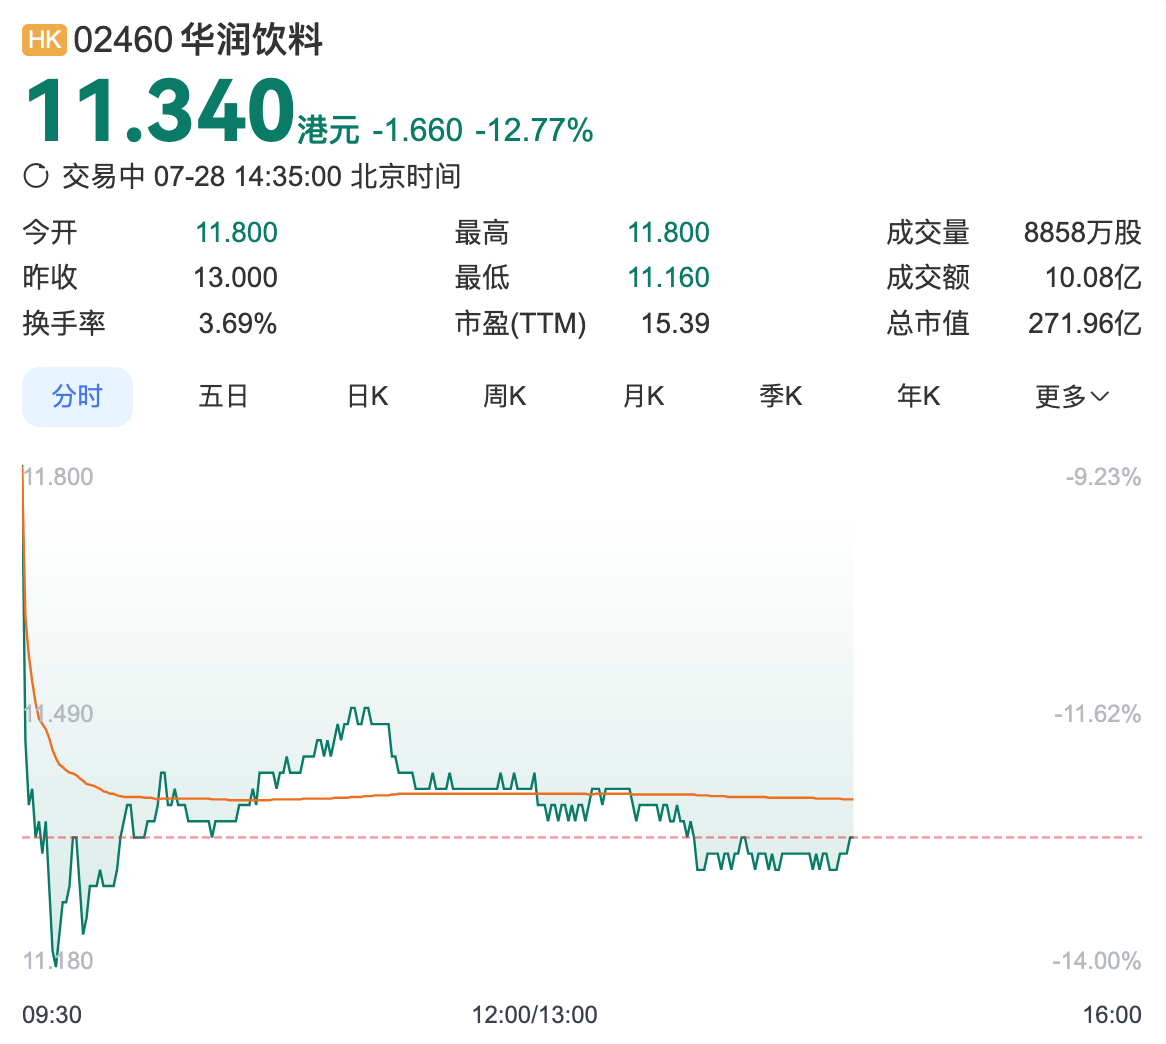The image size is (1166, 1044).
Task: Switch to the 年K chart tab
Action: click(918, 396)
